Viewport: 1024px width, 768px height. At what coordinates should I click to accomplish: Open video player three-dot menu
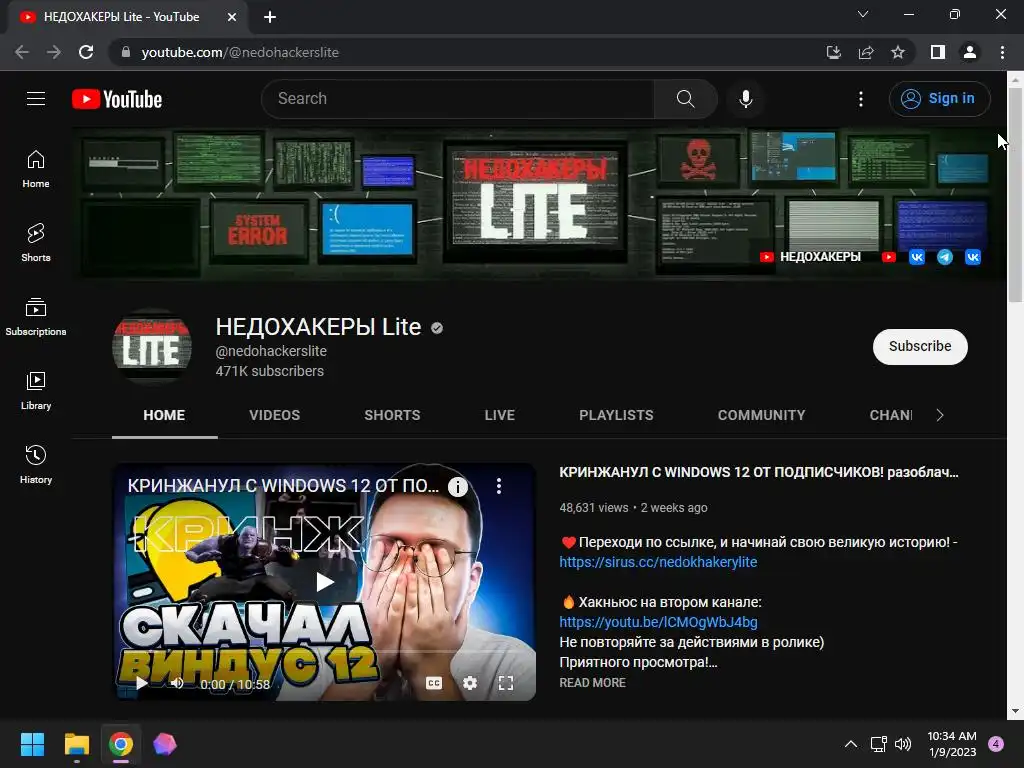click(x=498, y=486)
